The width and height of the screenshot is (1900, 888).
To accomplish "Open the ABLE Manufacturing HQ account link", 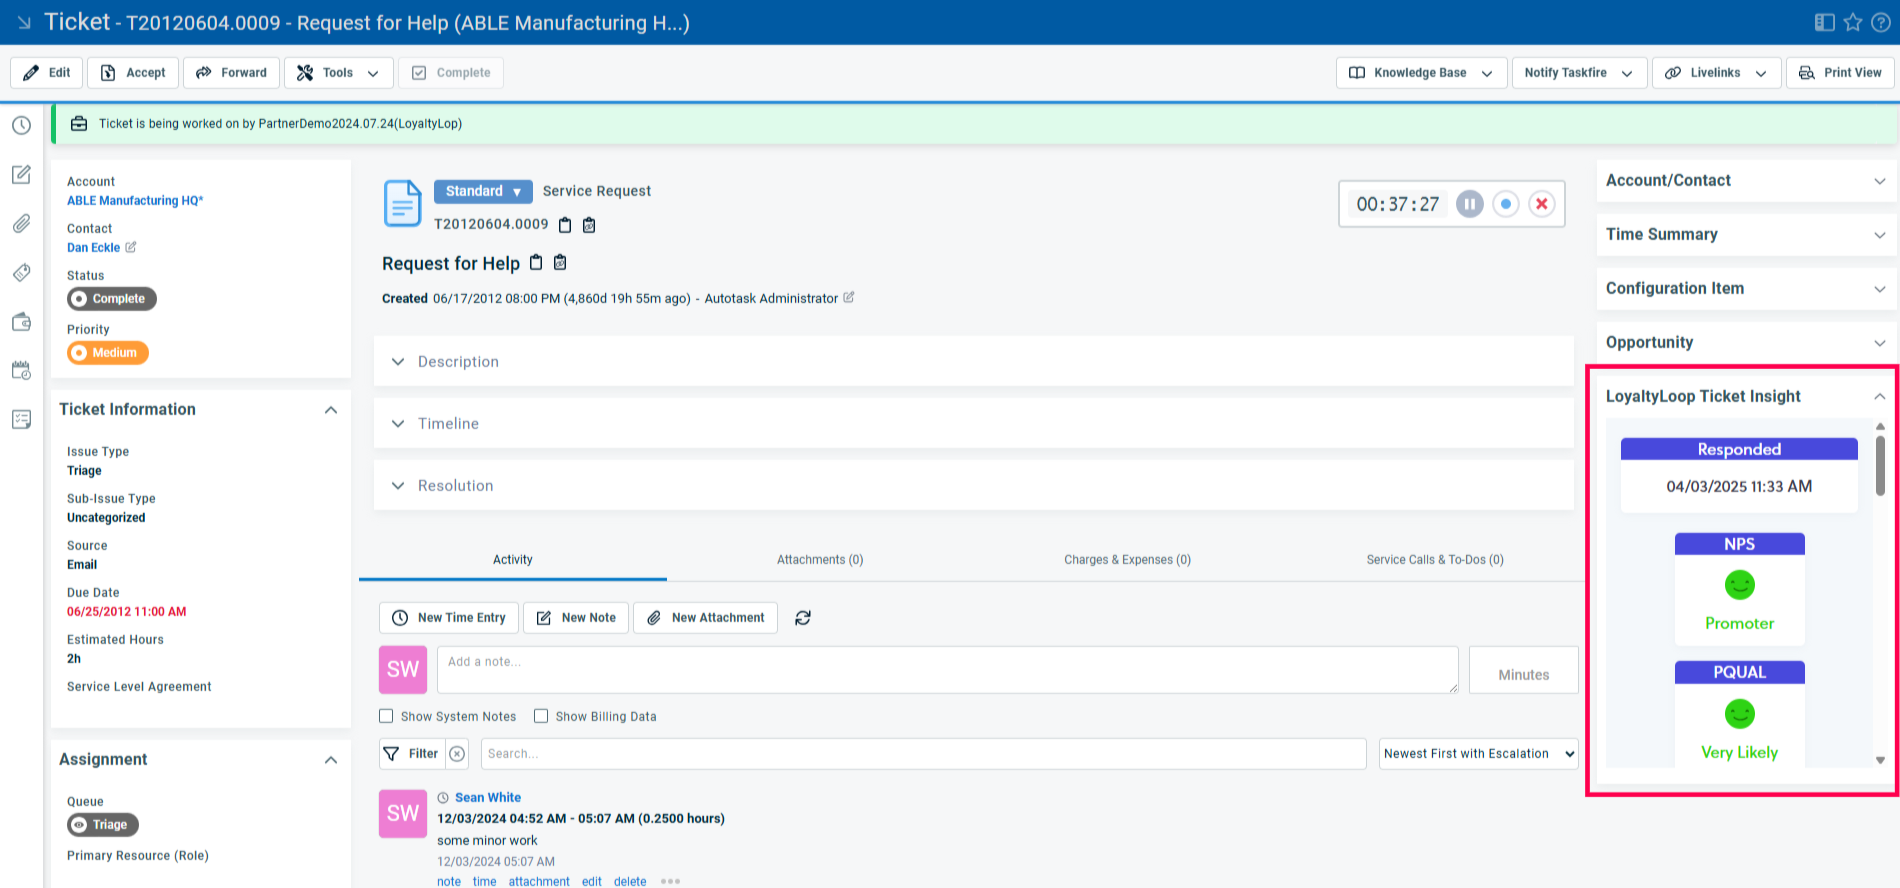I will [135, 201].
